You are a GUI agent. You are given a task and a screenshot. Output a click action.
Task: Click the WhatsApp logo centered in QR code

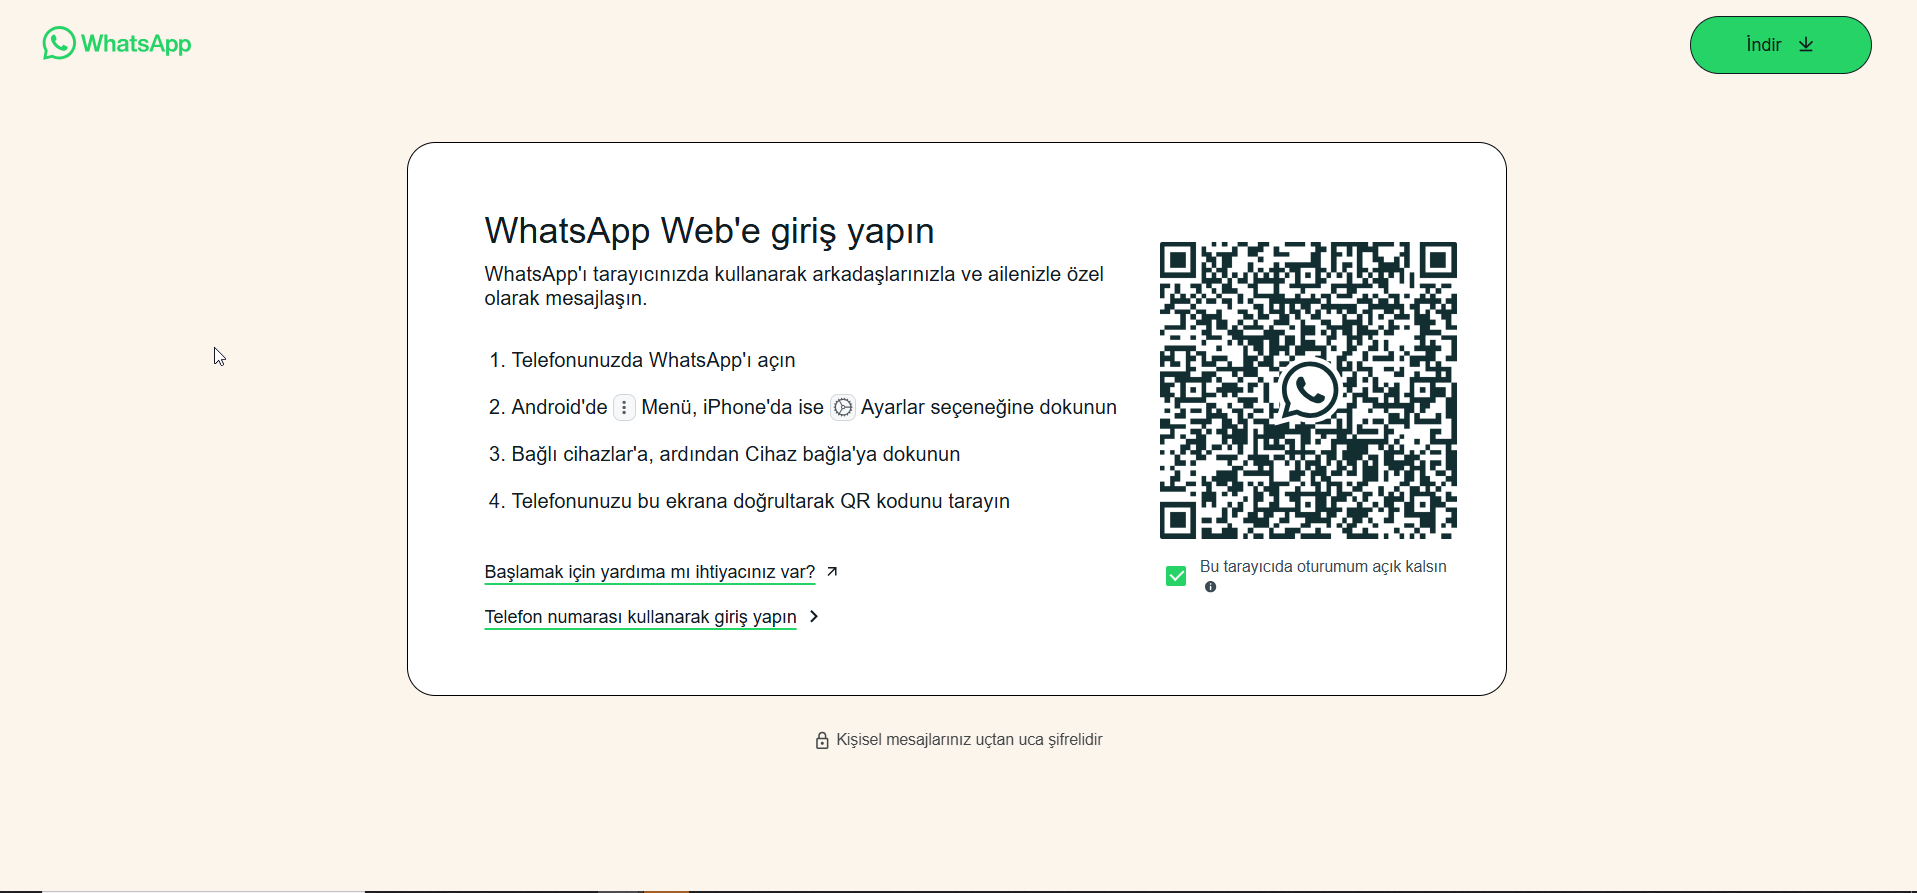point(1309,390)
